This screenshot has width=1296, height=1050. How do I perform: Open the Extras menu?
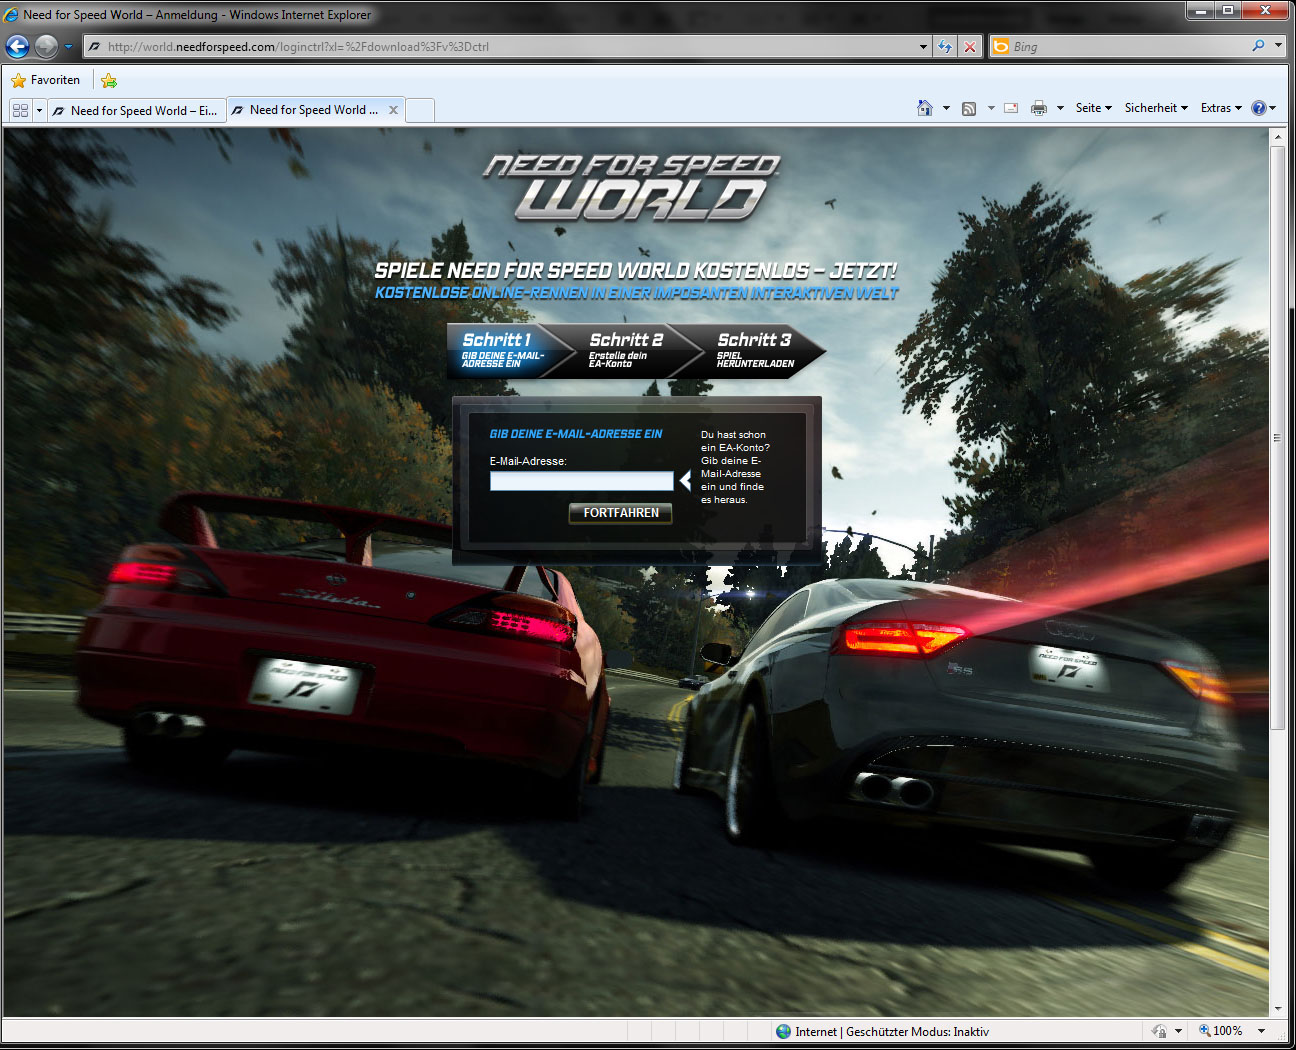(1221, 108)
